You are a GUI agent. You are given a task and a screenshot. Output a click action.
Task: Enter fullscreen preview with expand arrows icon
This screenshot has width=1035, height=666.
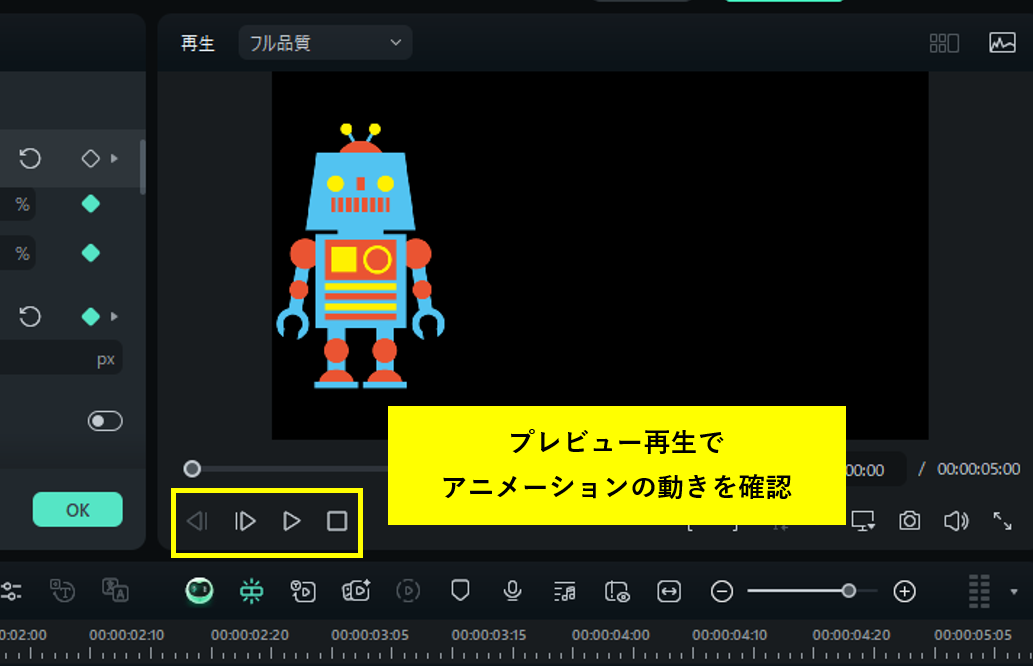click(x=1003, y=521)
